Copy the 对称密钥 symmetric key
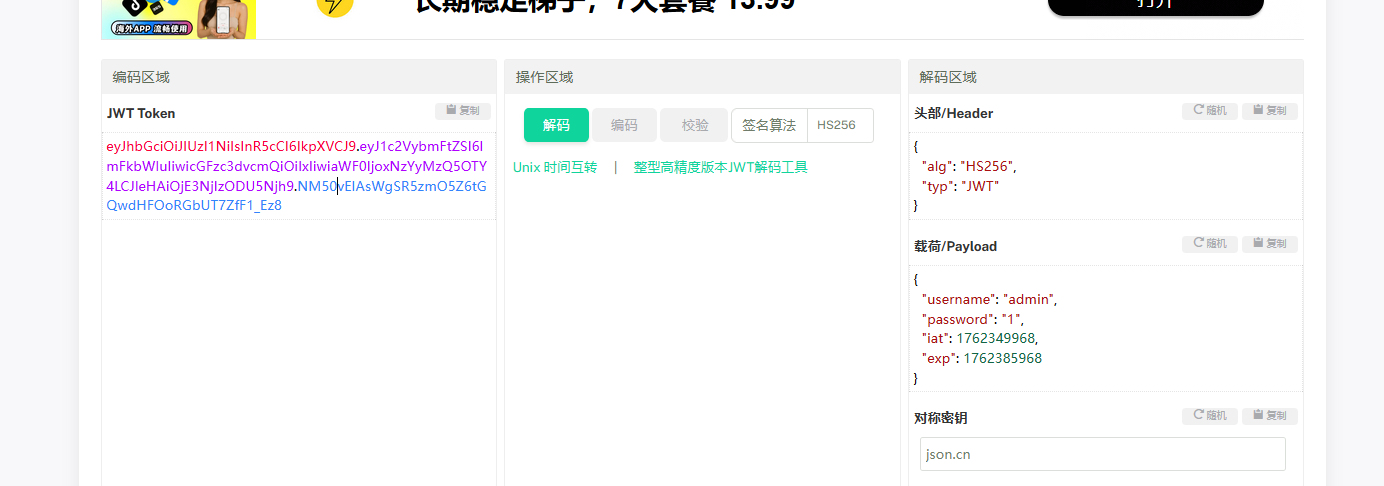Image resolution: width=1384 pixels, height=486 pixels. pos(1269,416)
